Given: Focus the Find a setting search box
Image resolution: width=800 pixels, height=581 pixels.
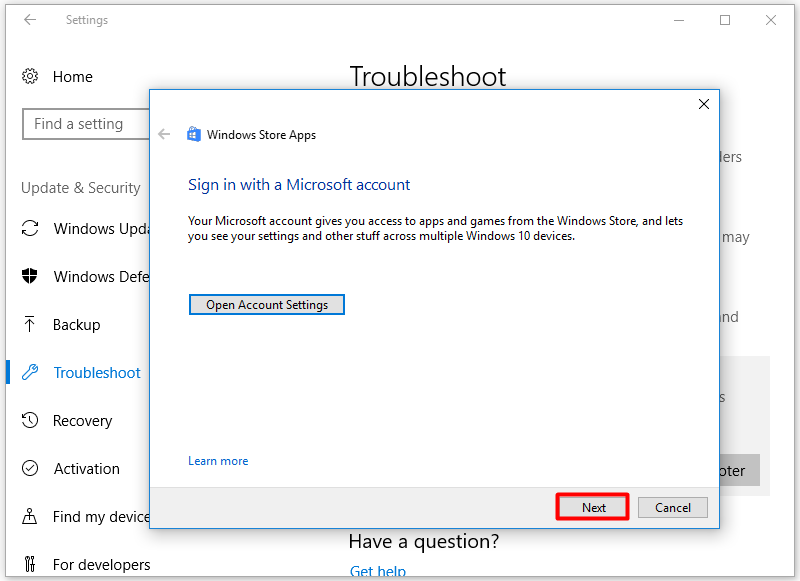Looking at the screenshot, I should point(86,123).
